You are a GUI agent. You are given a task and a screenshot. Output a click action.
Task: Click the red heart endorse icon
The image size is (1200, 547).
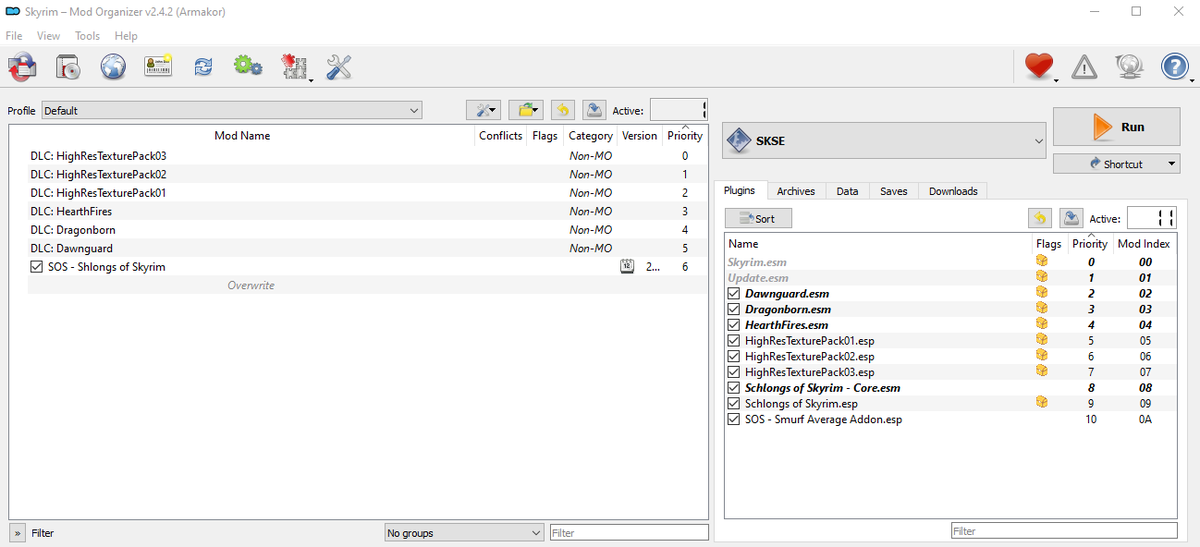[1039, 67]
